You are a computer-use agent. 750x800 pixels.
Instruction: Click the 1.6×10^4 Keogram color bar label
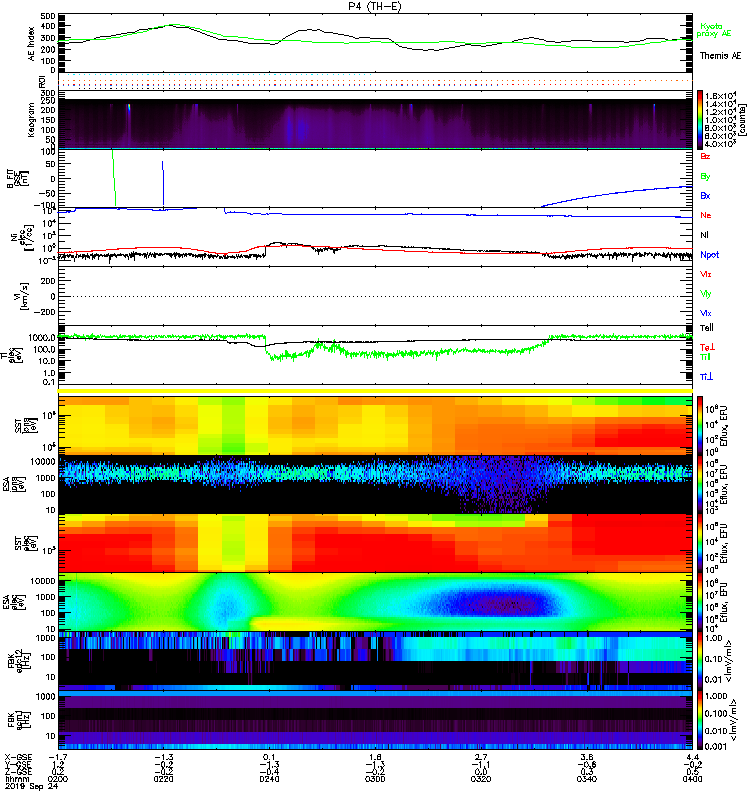[x=720, y=95]
